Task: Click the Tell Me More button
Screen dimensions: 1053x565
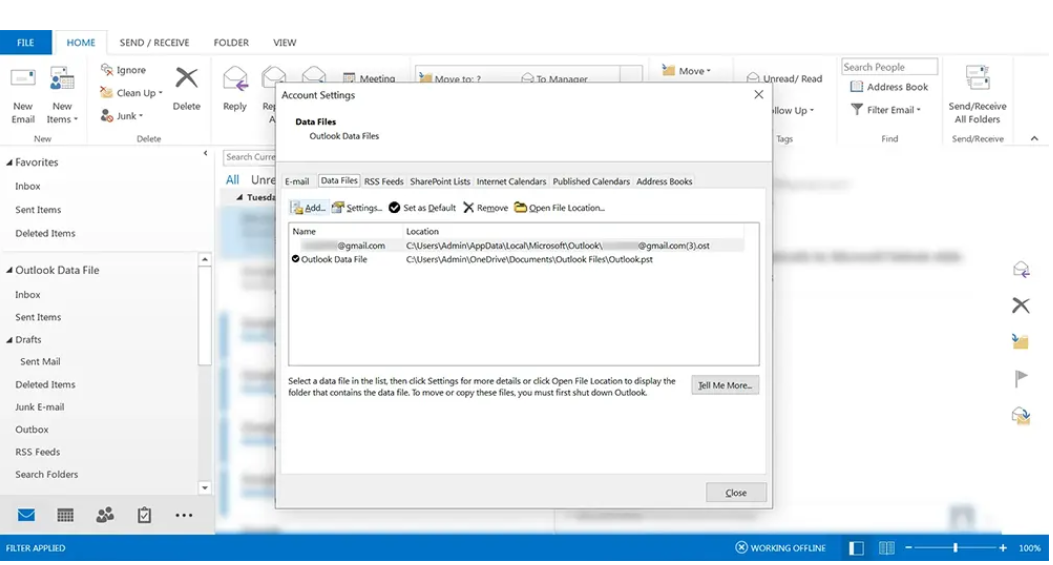Action: (x=725, y=385)
